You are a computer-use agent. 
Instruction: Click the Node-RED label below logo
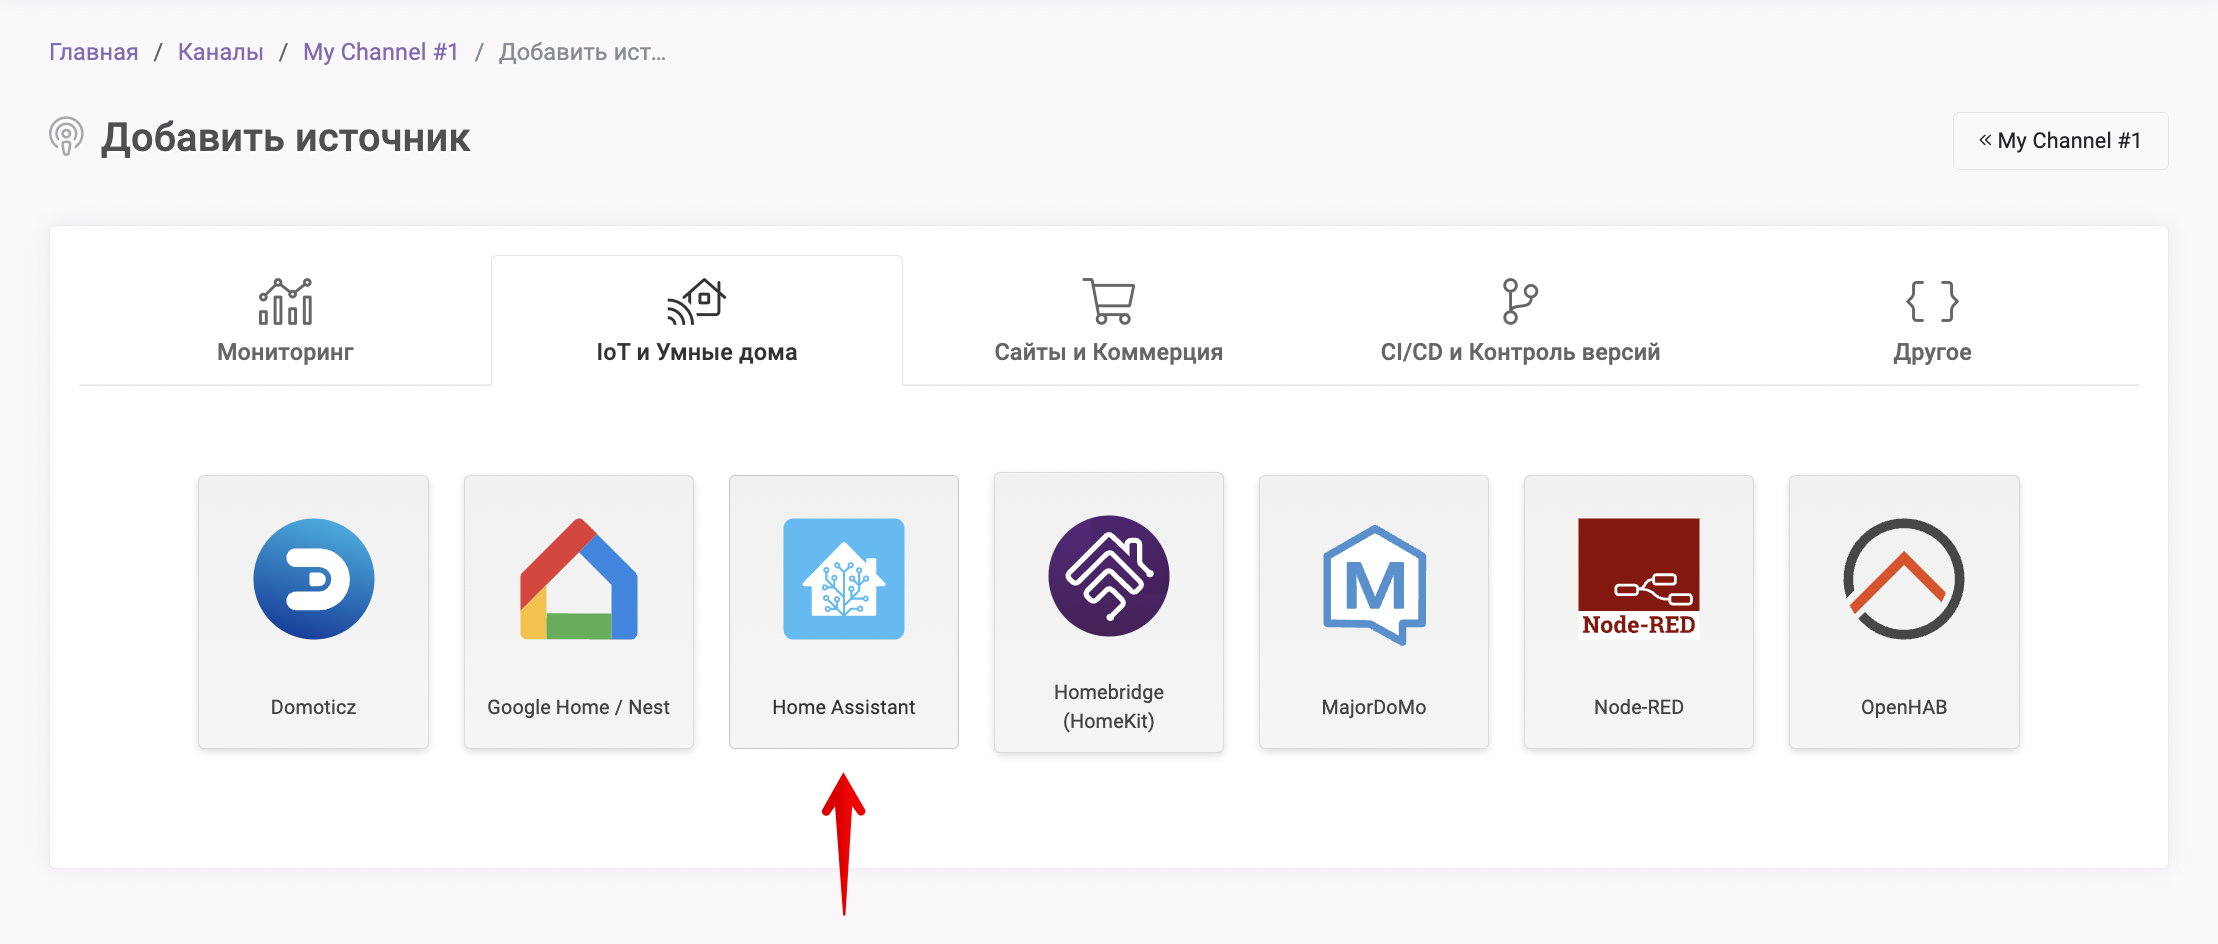click(1639, 707)
